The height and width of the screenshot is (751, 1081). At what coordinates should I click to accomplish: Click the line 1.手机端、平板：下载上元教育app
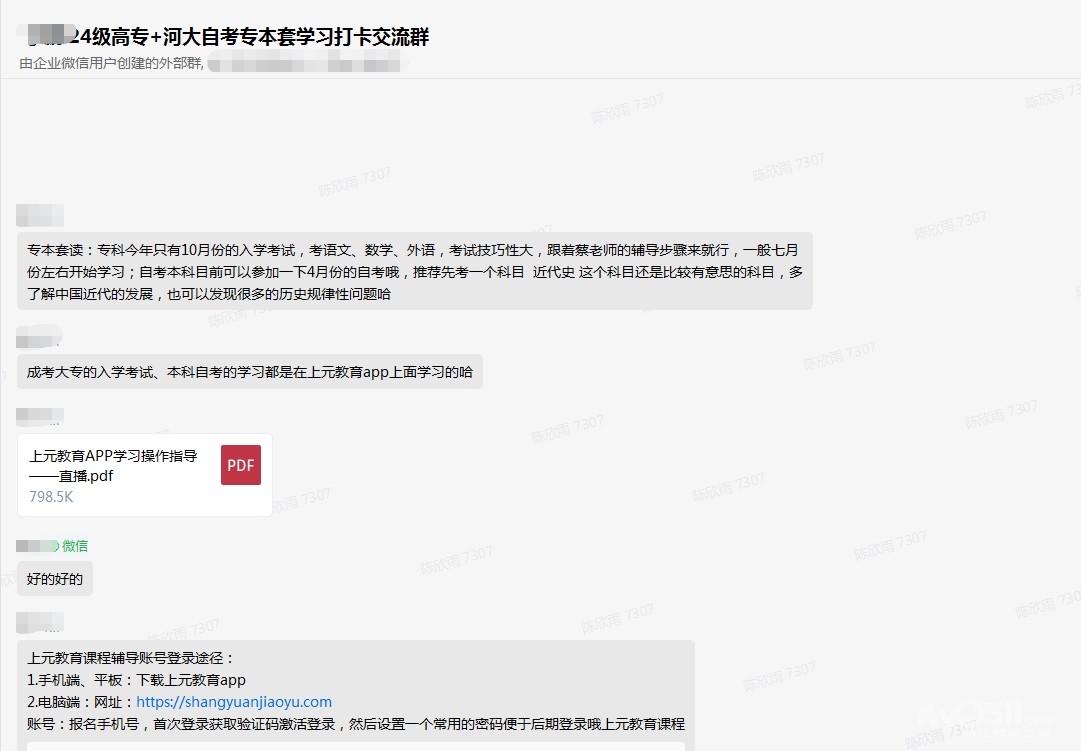tap(136, 680)
